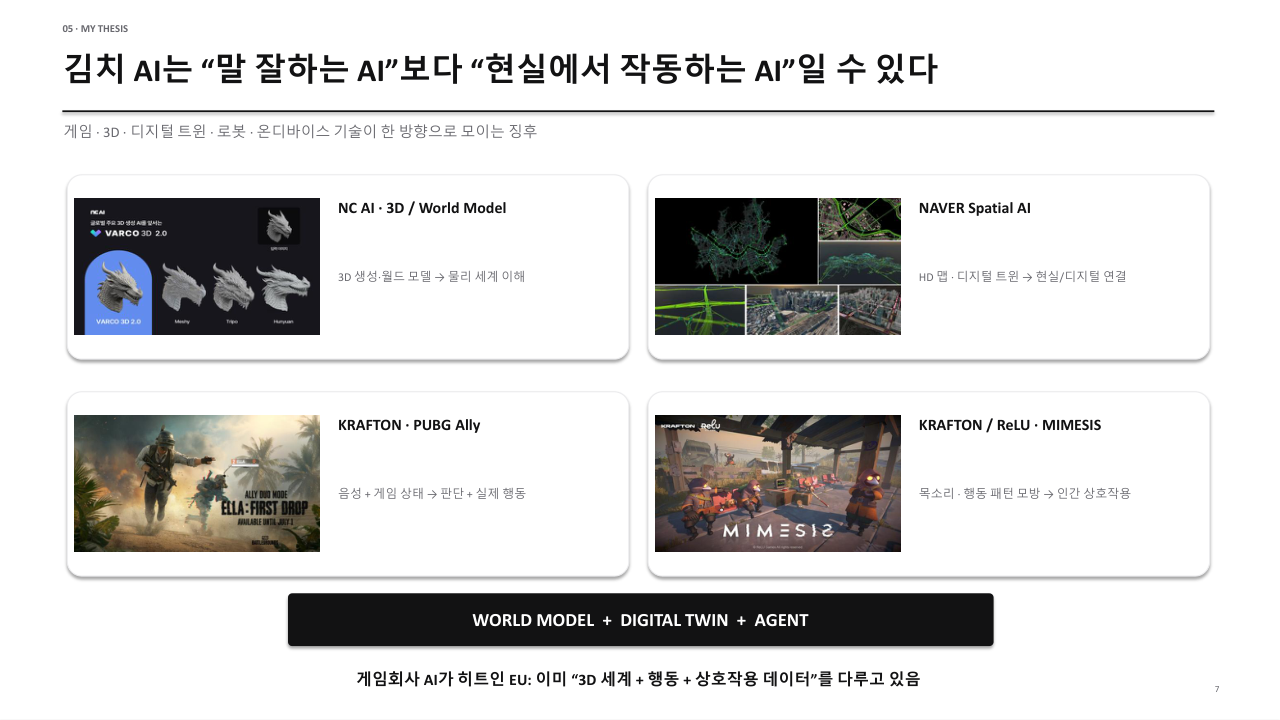
Task: Click the 'NAVER Spatial AI' heading
Action: 975,208
